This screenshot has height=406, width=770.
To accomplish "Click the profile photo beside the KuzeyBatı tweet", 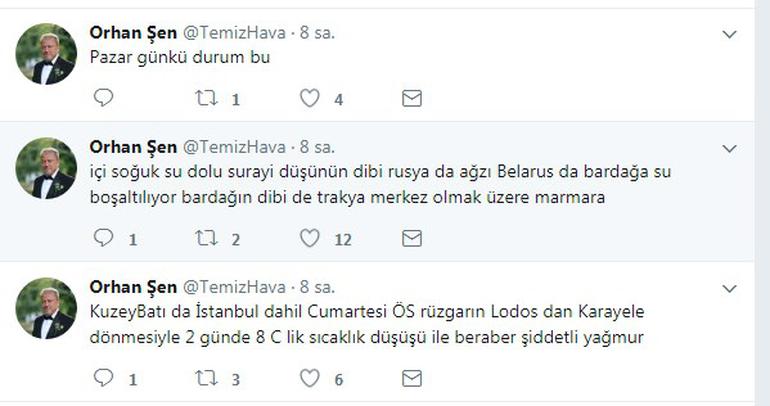I will [x=46, y=308].
